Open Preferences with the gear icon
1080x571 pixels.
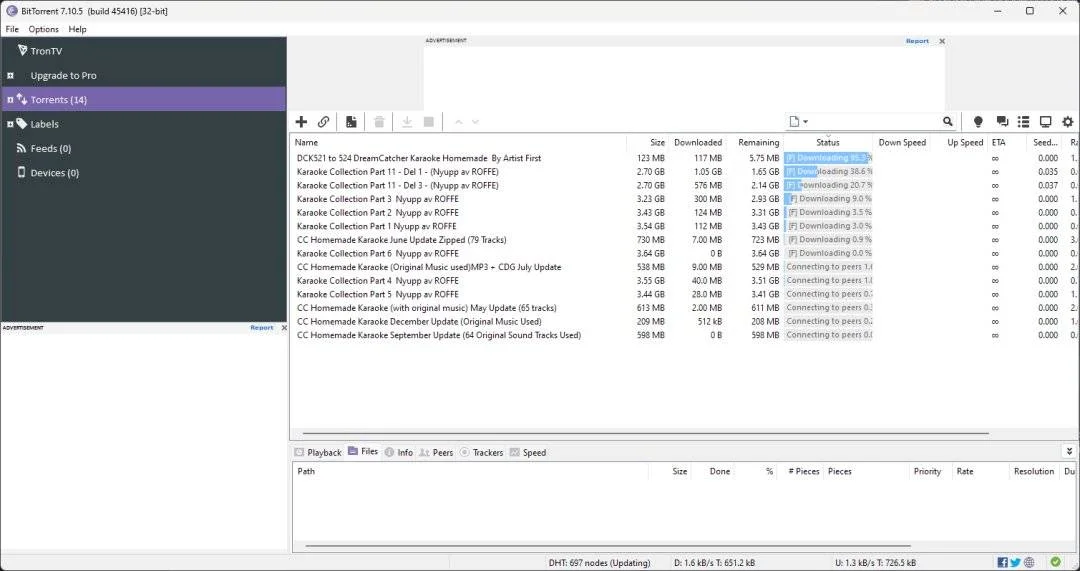click(x=1068, y=122)
